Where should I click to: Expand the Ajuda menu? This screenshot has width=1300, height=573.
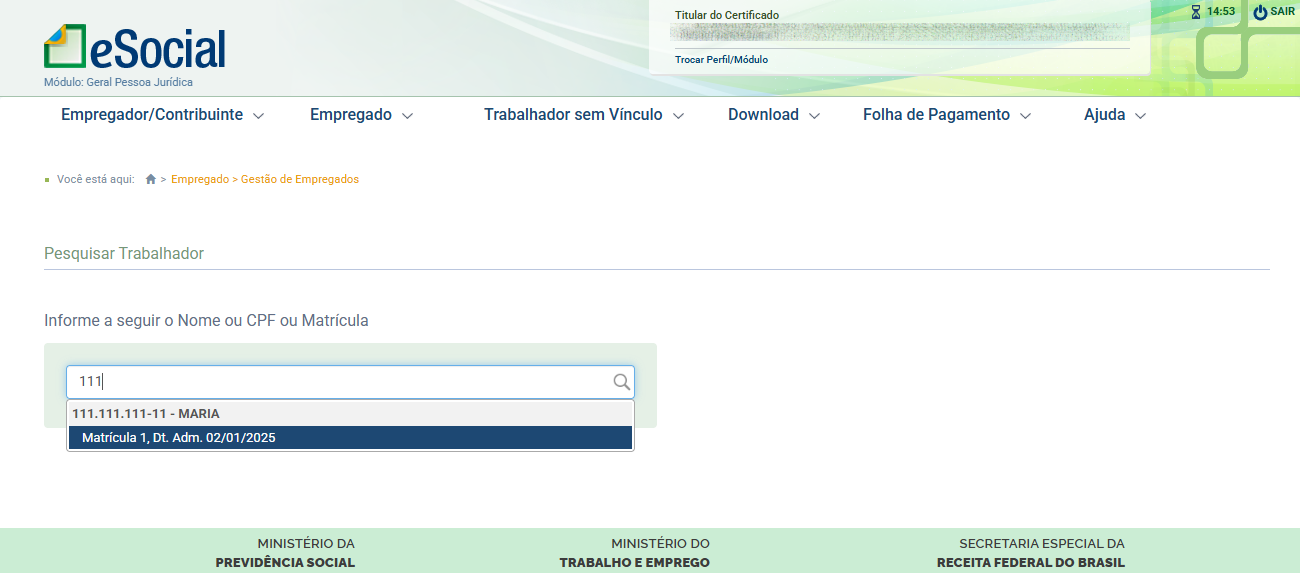[1114, 115]
